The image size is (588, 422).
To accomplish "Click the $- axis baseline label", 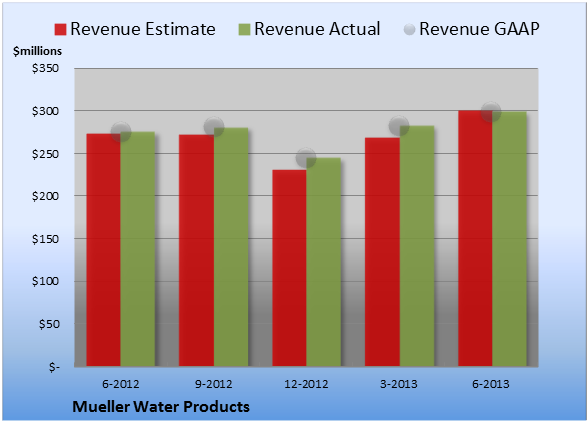I will 54,367.
